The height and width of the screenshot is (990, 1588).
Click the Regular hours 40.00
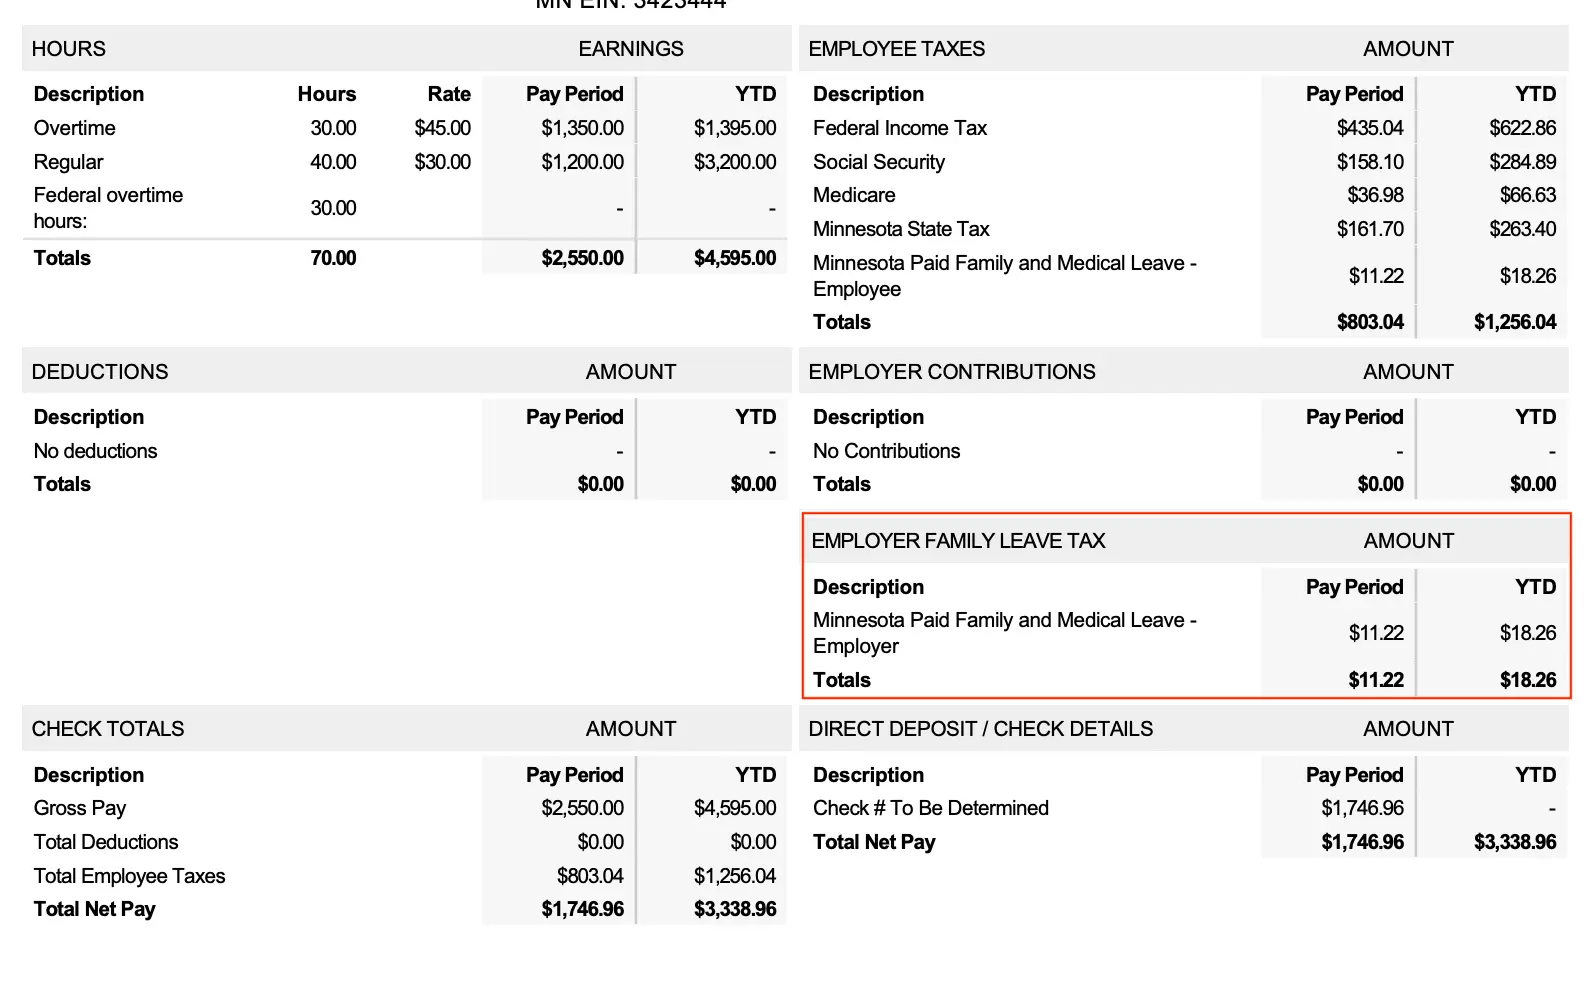pyautogui.click(x=333, y=162)
